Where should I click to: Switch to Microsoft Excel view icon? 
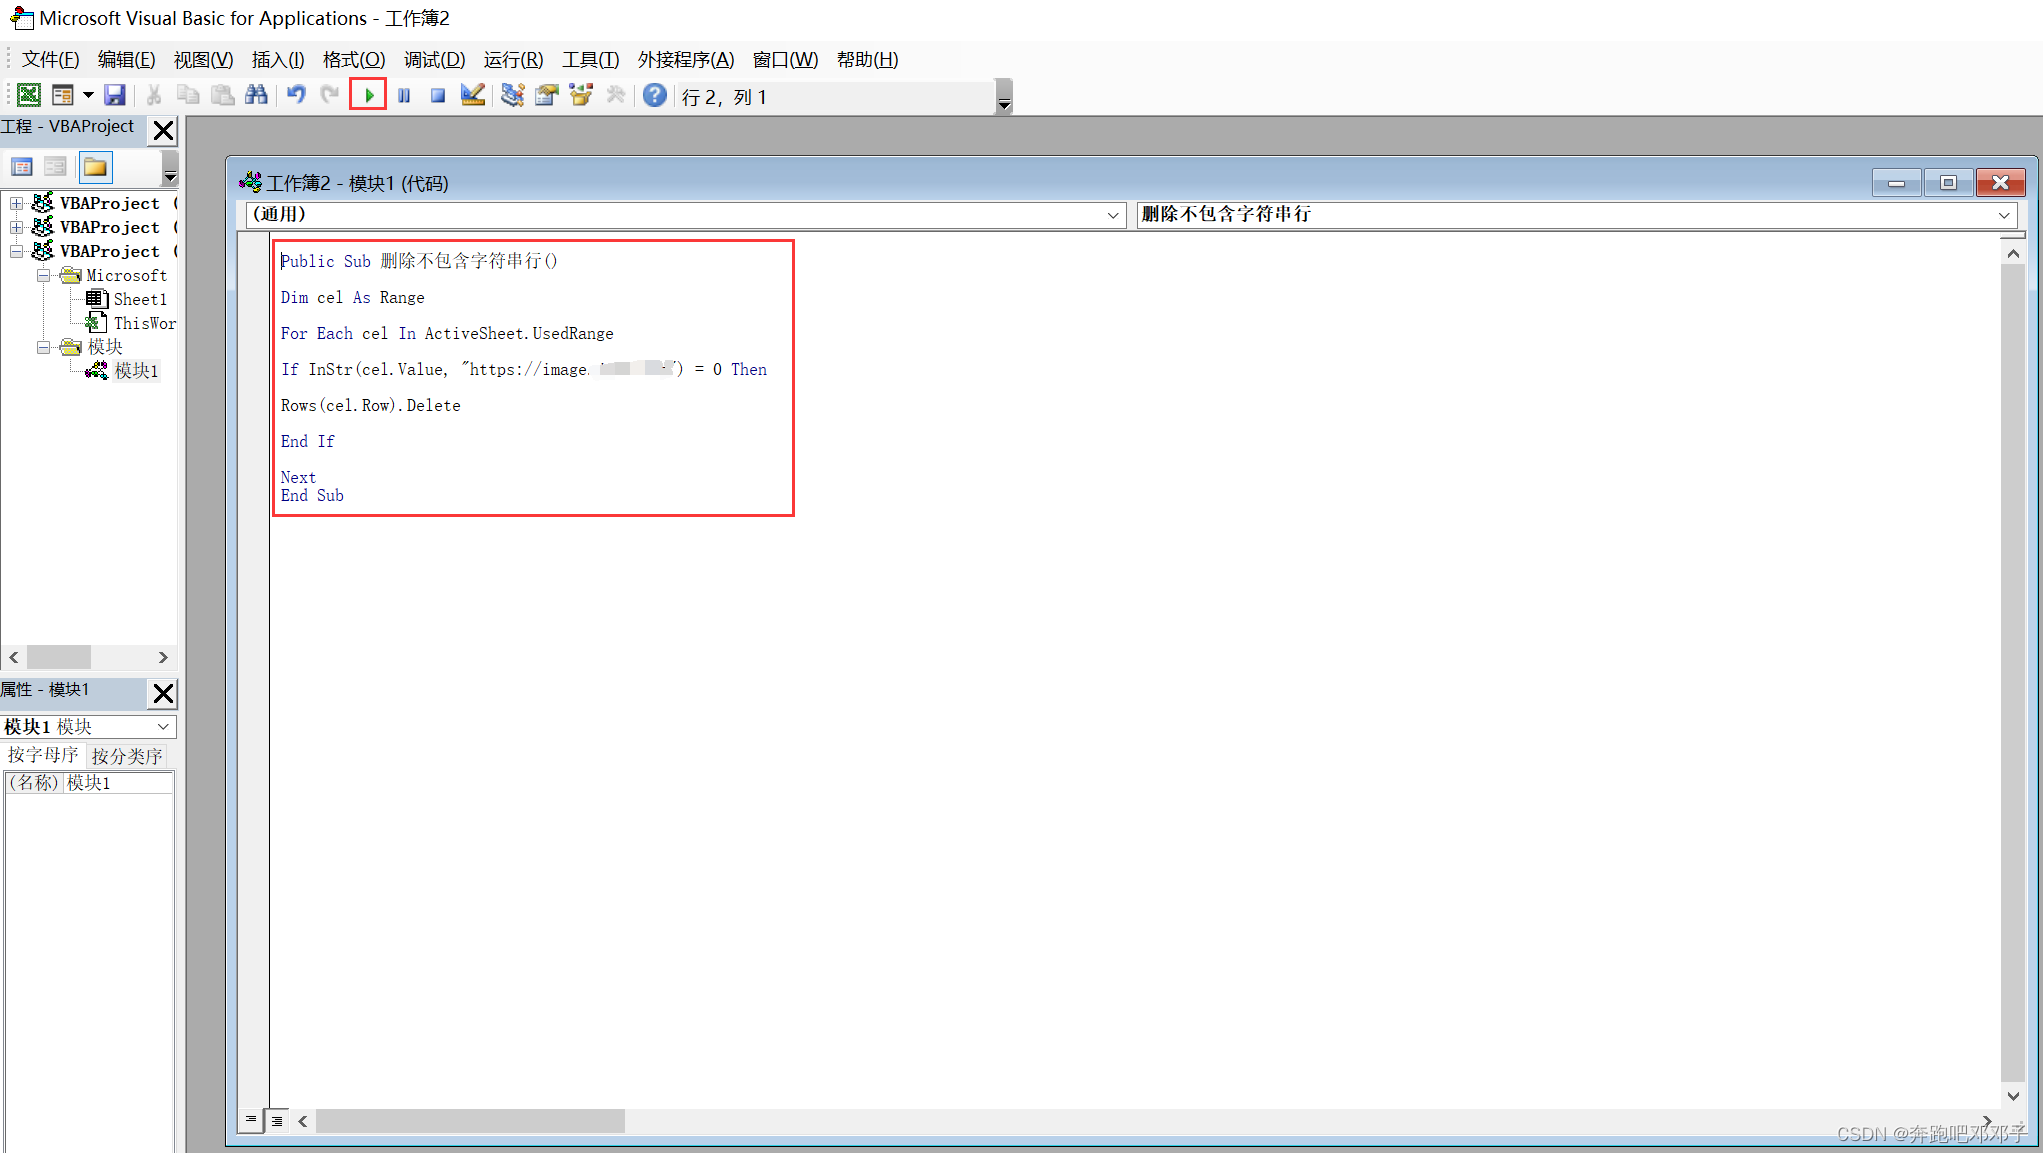[29, 96]
